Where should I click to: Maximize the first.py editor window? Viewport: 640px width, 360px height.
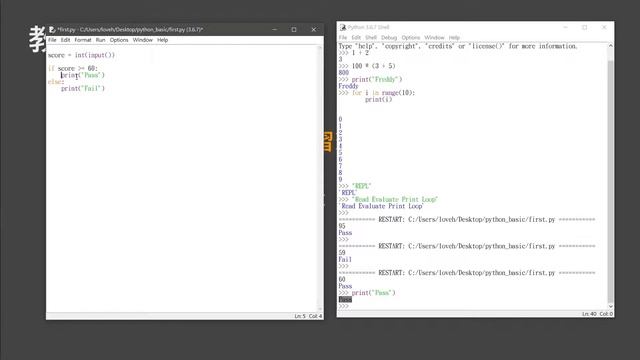click(294, 29)
